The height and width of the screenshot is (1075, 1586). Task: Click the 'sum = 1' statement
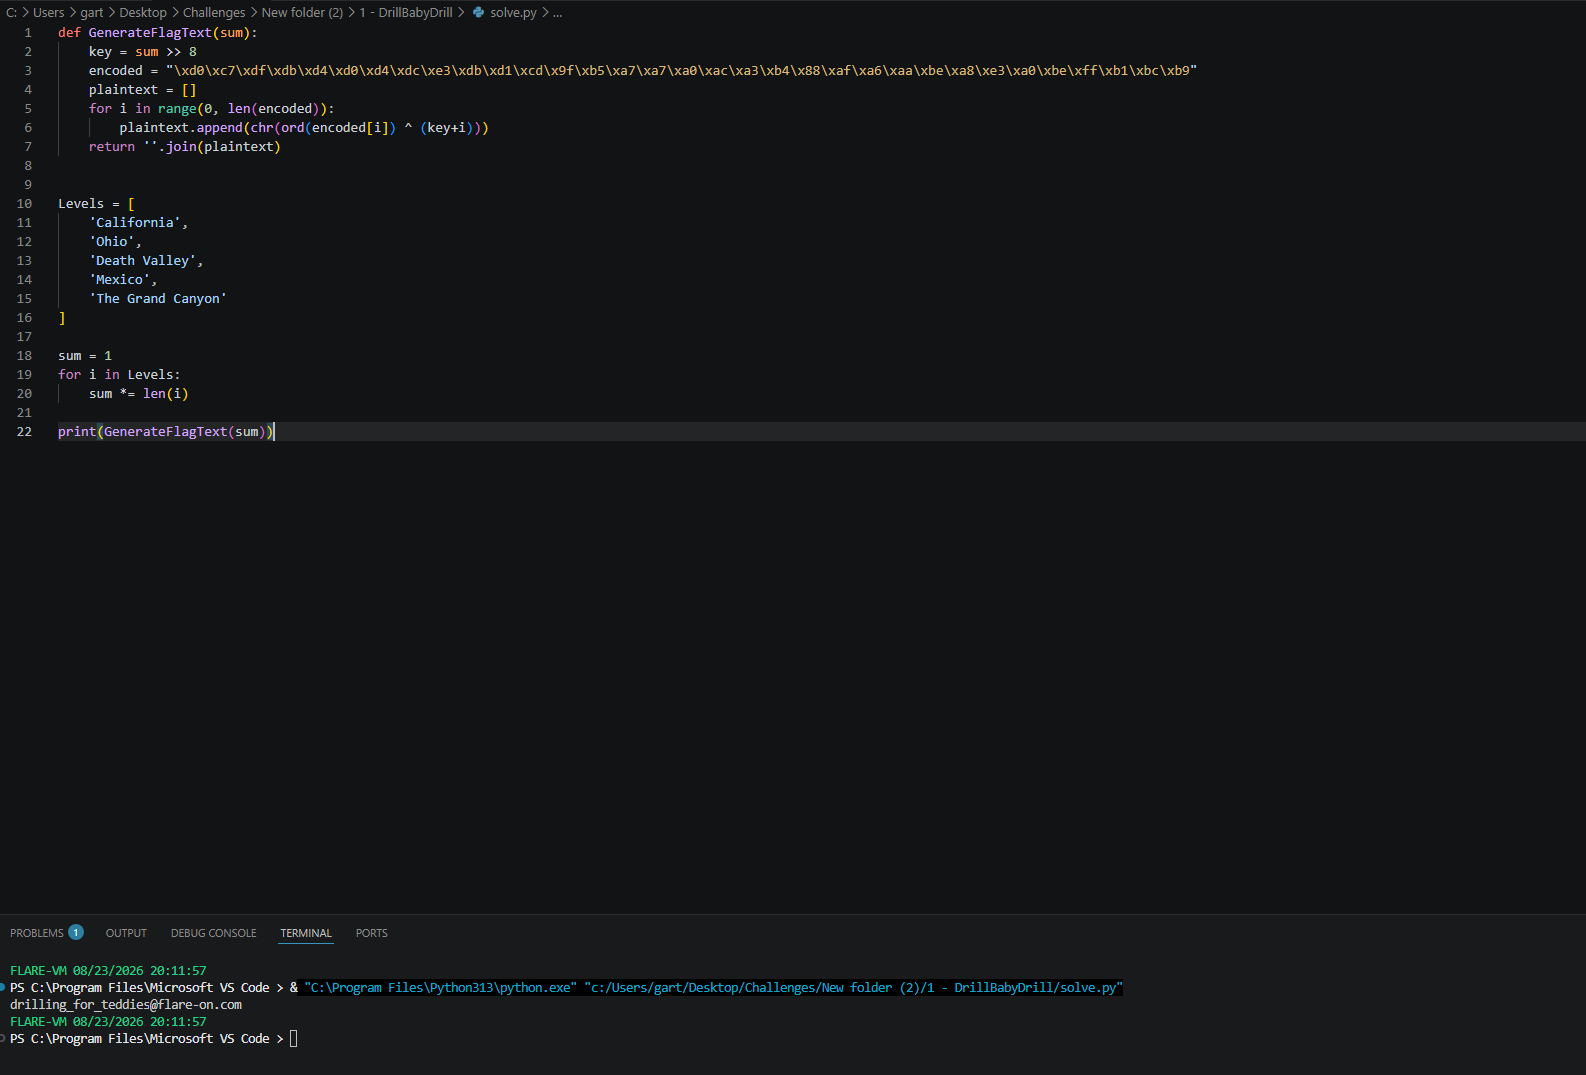[85, 356]
